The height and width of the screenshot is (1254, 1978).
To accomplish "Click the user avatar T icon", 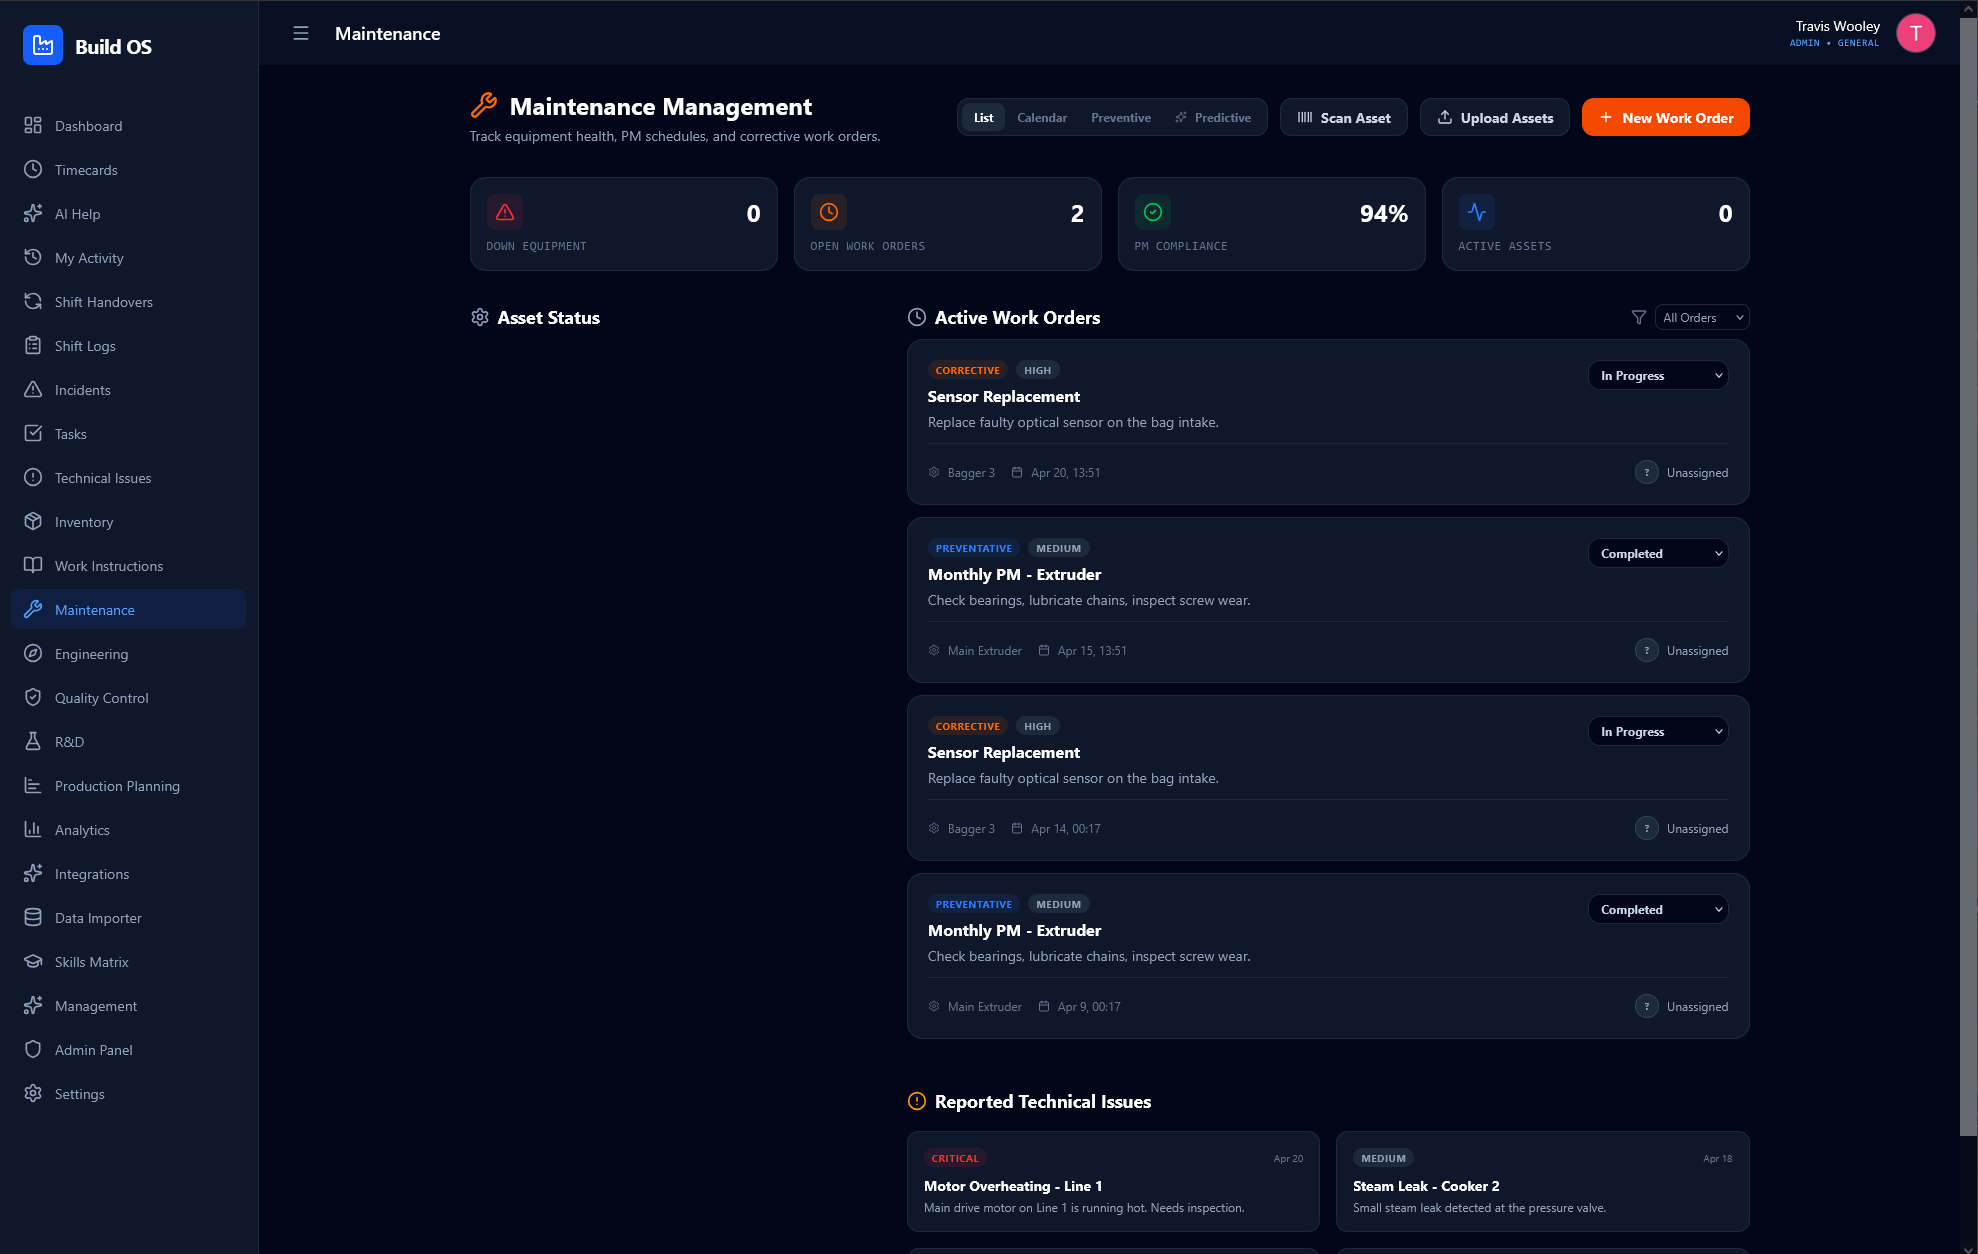I will tap(1915, 34).
